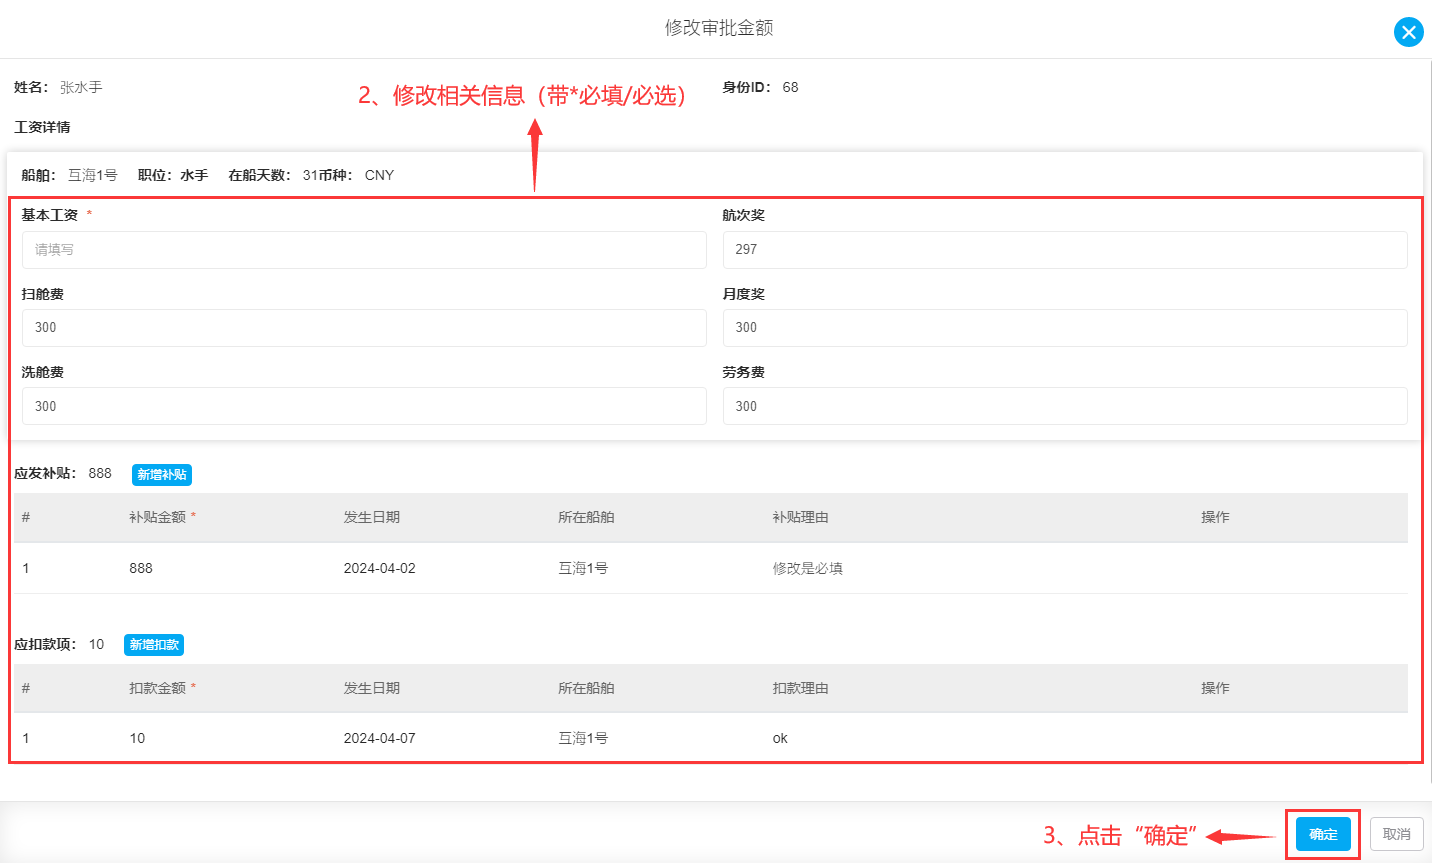Cancel the dialog using 取消

coord(1396,834)
